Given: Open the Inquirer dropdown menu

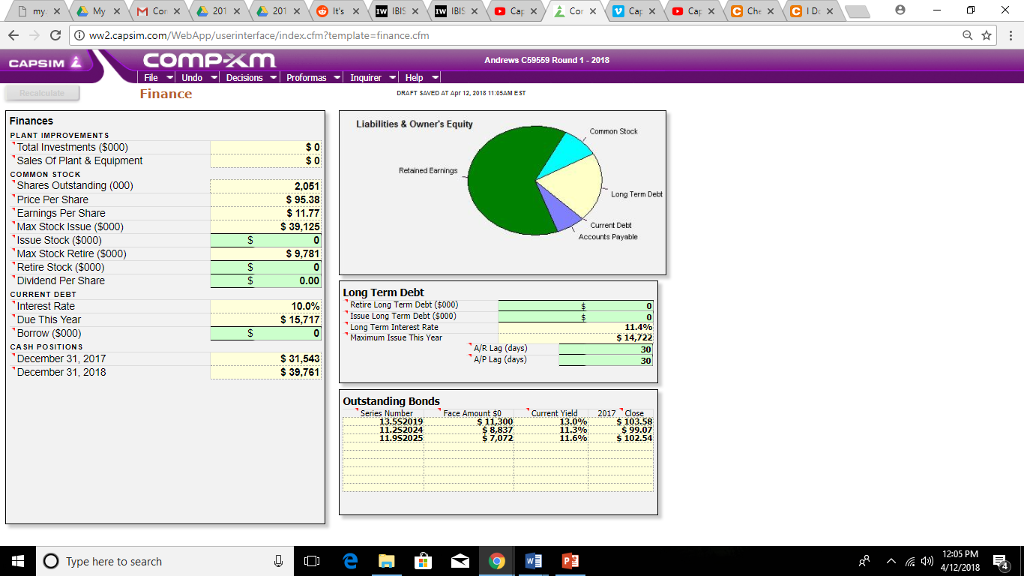Looking at the screenshot, I should [372, 77].
